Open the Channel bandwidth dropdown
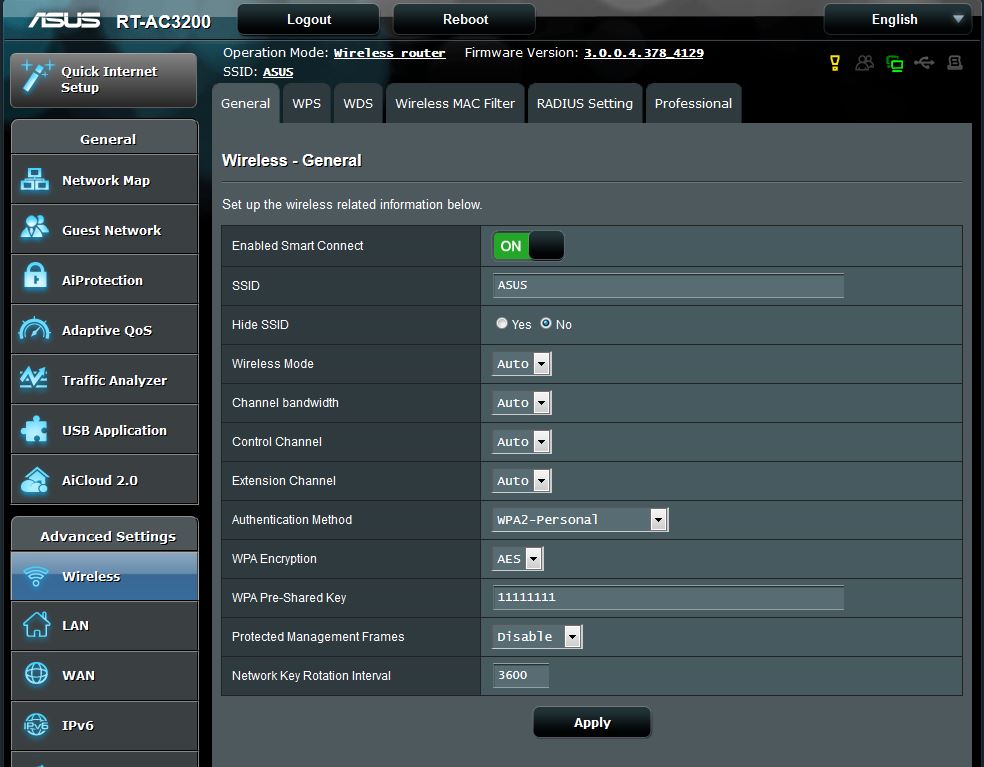This screenshot has width=984, height=767. coord(521,402)
